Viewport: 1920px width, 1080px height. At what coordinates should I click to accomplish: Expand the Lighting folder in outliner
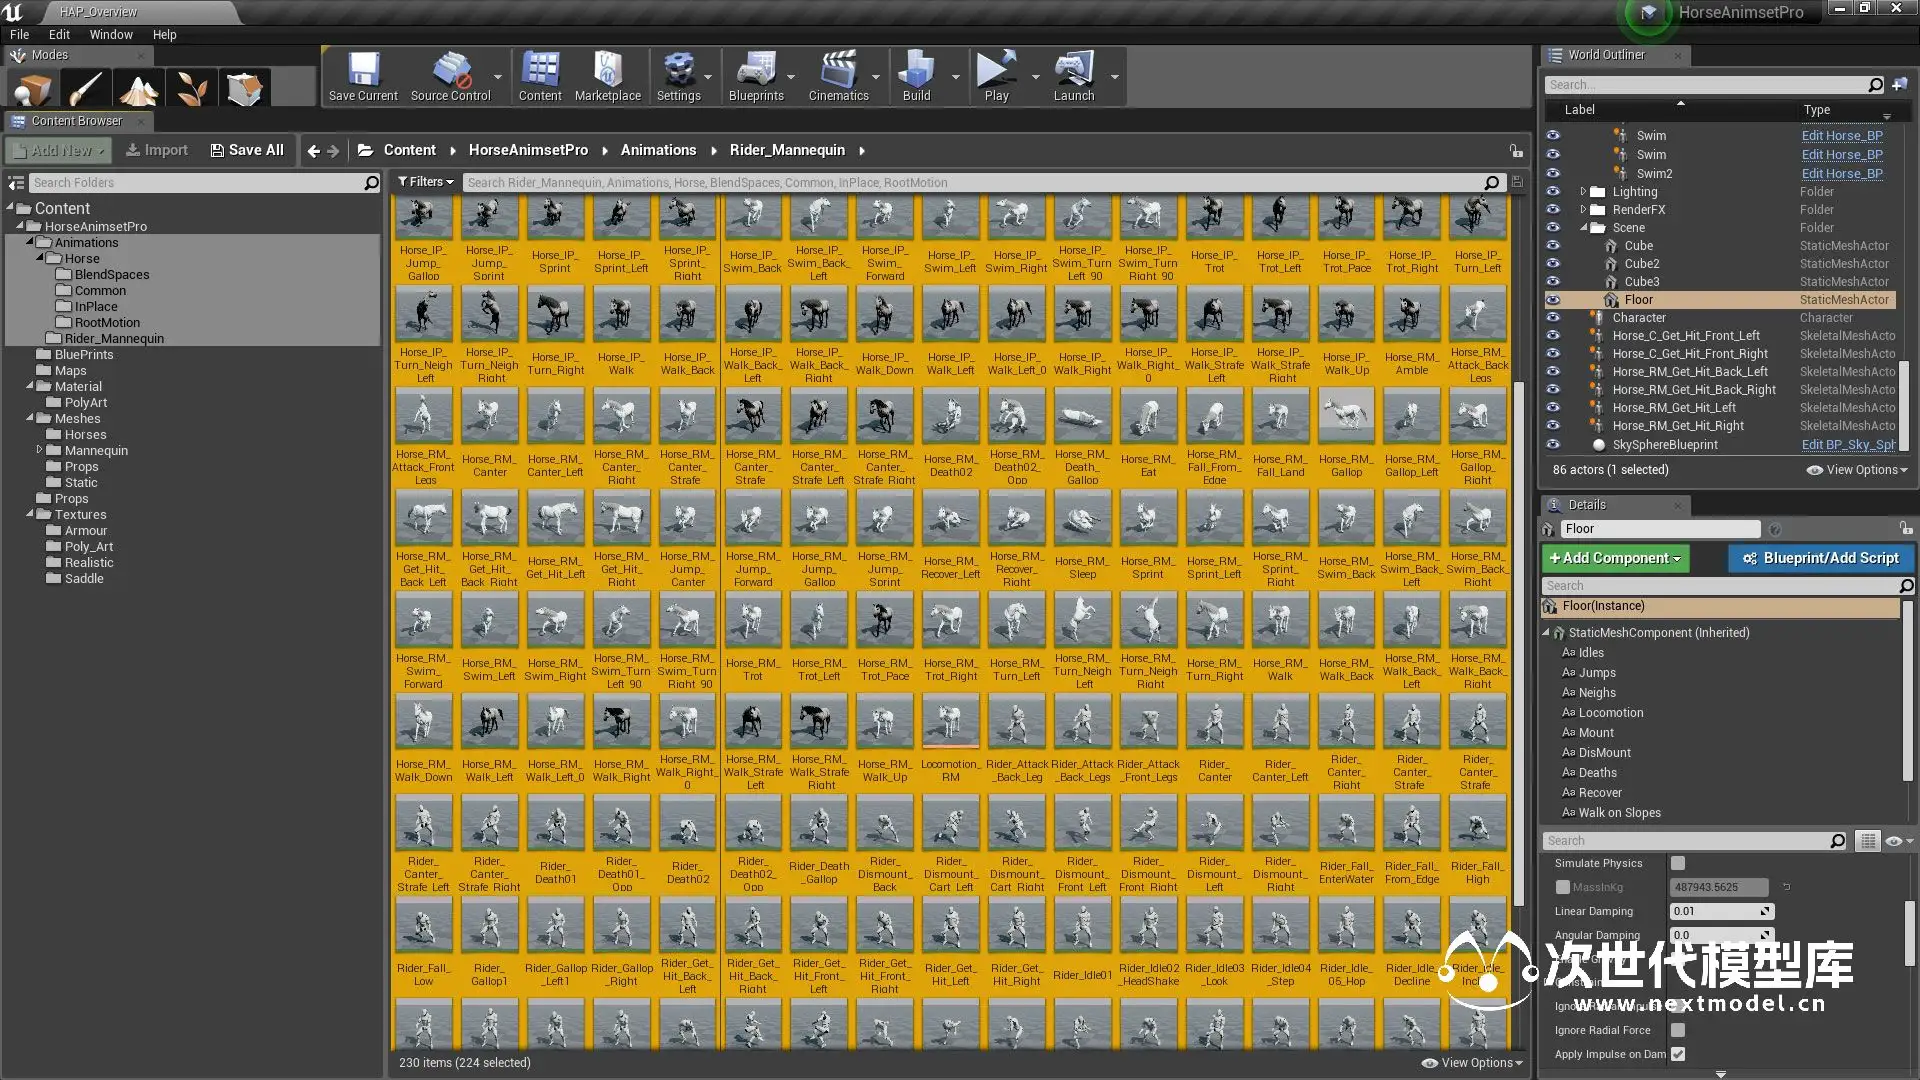pos(1583,192)
